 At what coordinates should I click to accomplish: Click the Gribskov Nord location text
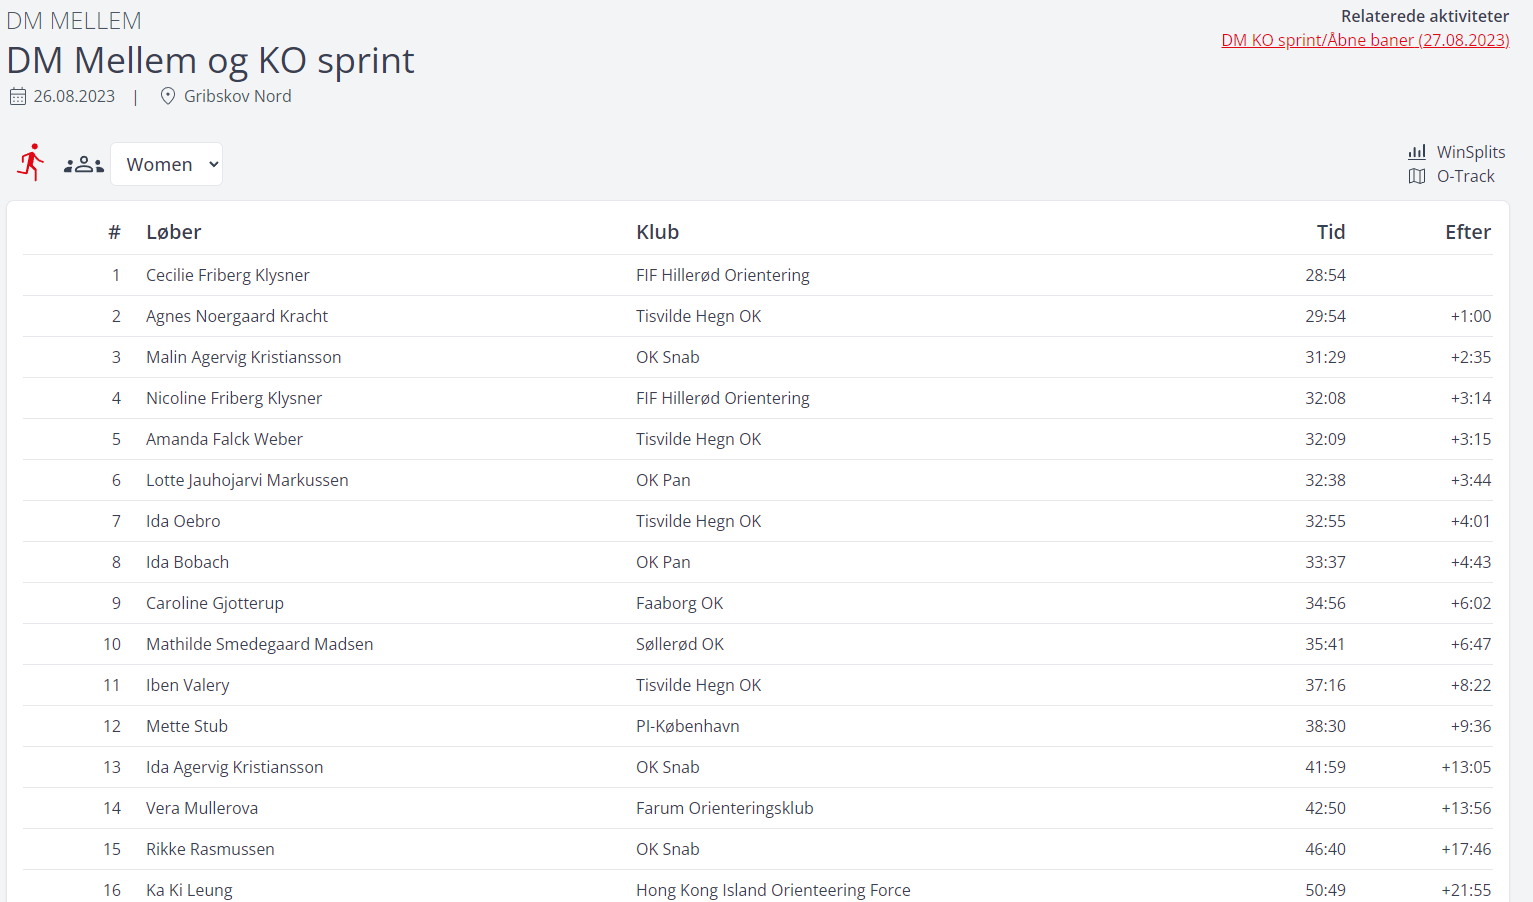(238, 96)
